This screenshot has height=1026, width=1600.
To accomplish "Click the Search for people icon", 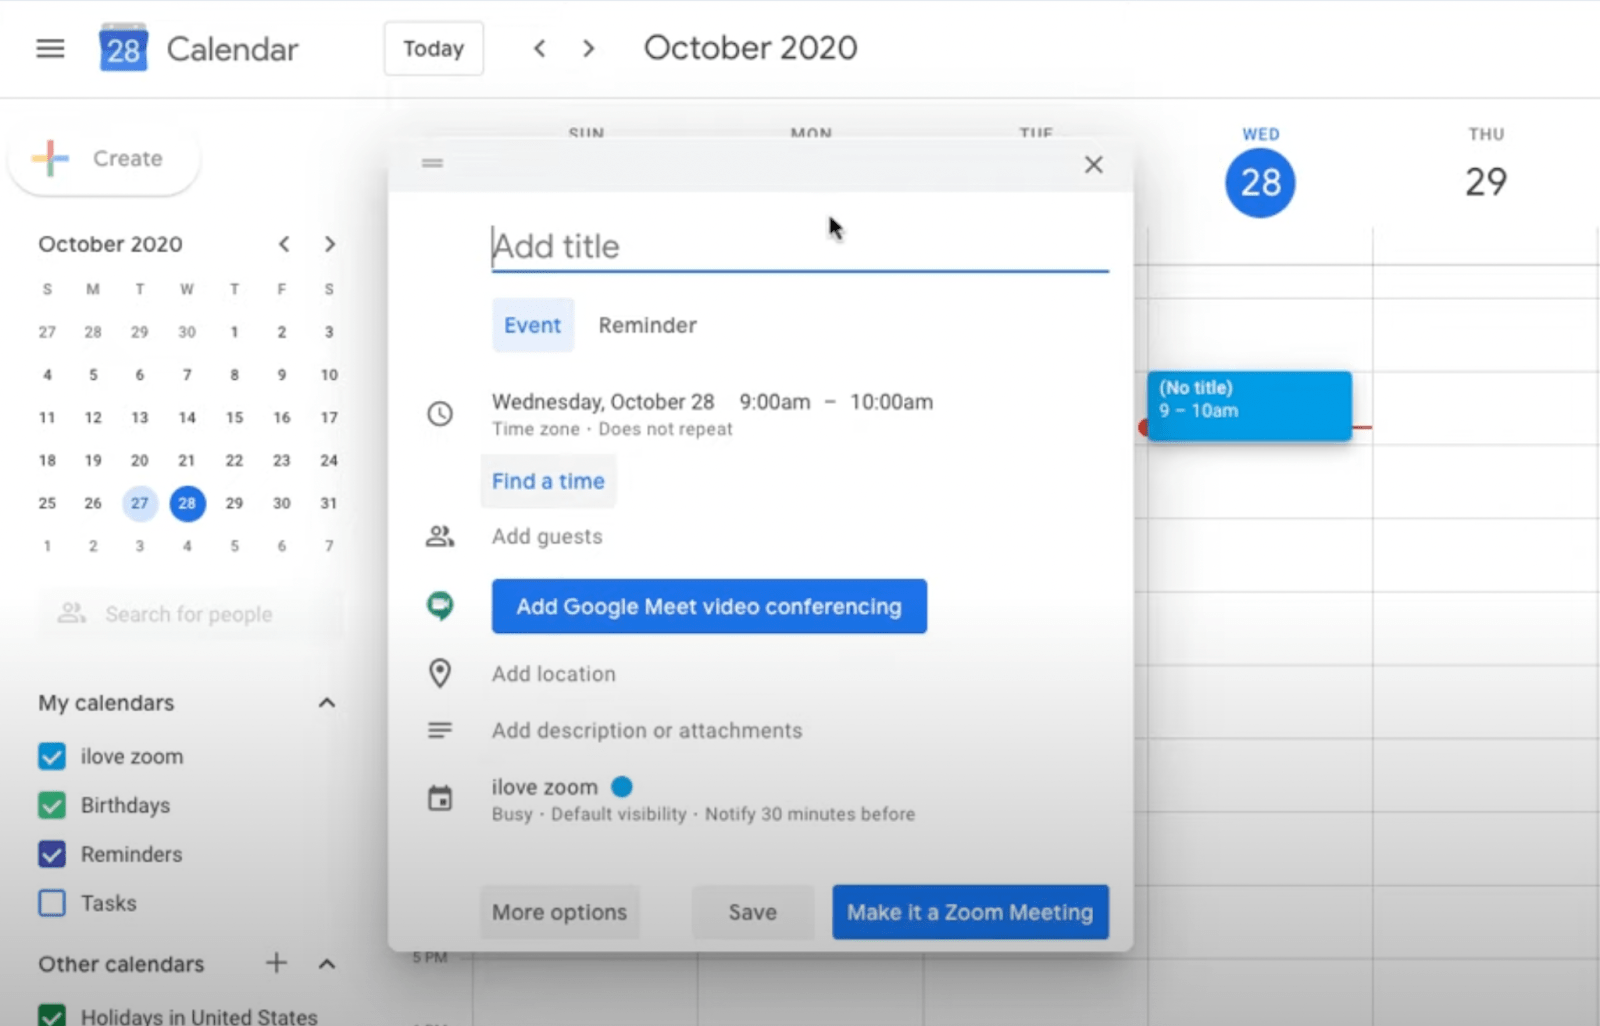I will pyautogui.click(x=70, y=613).
